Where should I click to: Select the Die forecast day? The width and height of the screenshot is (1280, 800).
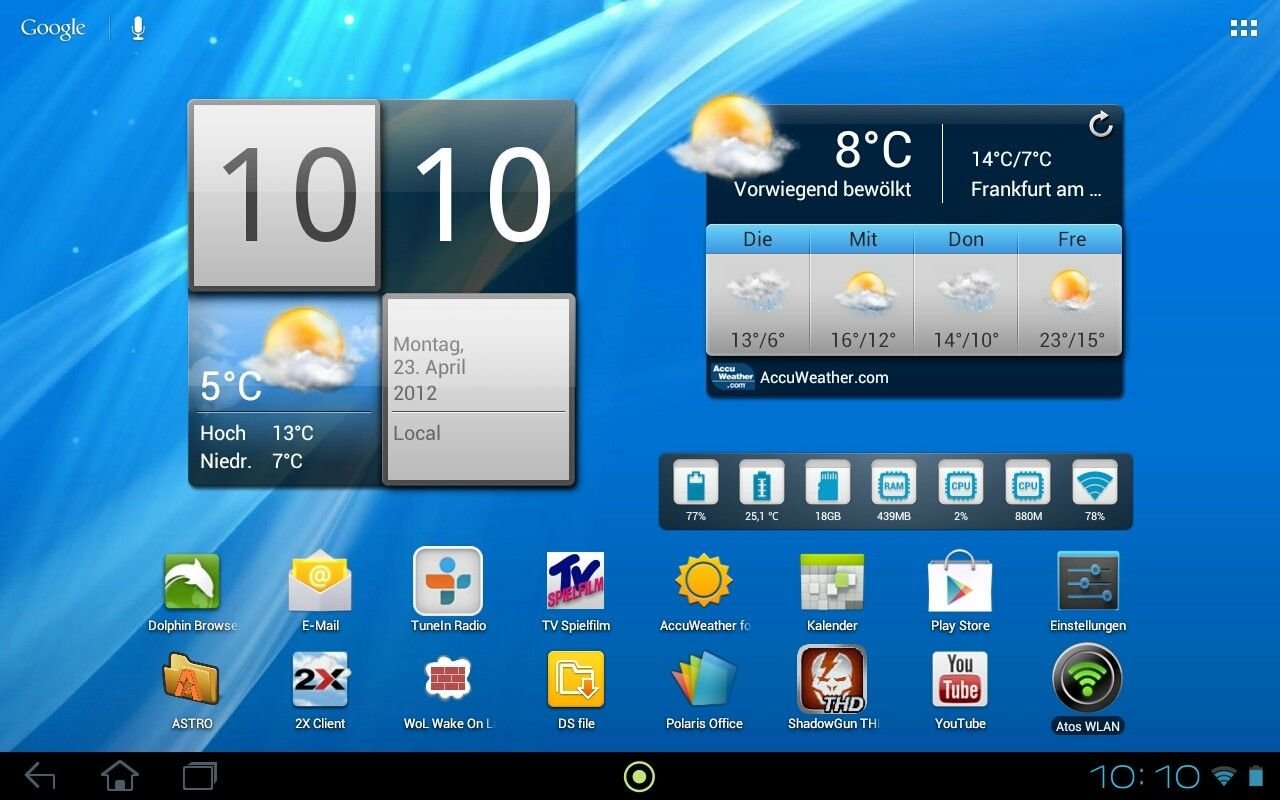coord(758,290)
